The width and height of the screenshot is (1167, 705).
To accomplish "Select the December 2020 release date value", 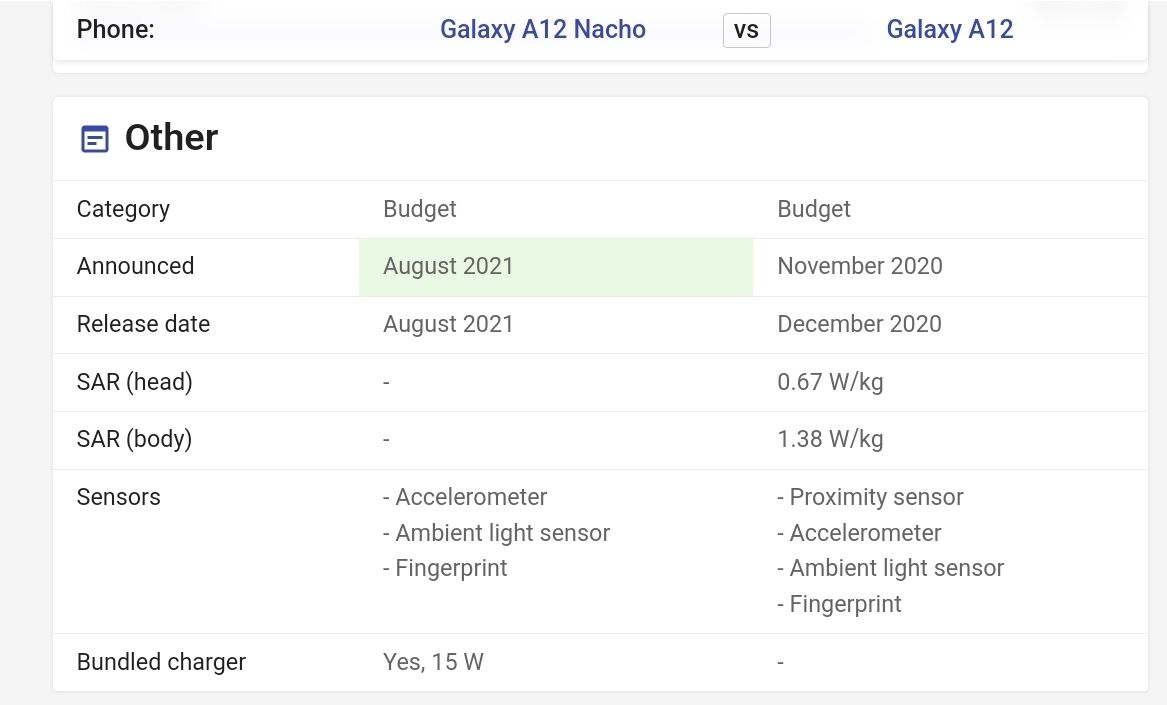I will 859,324.
